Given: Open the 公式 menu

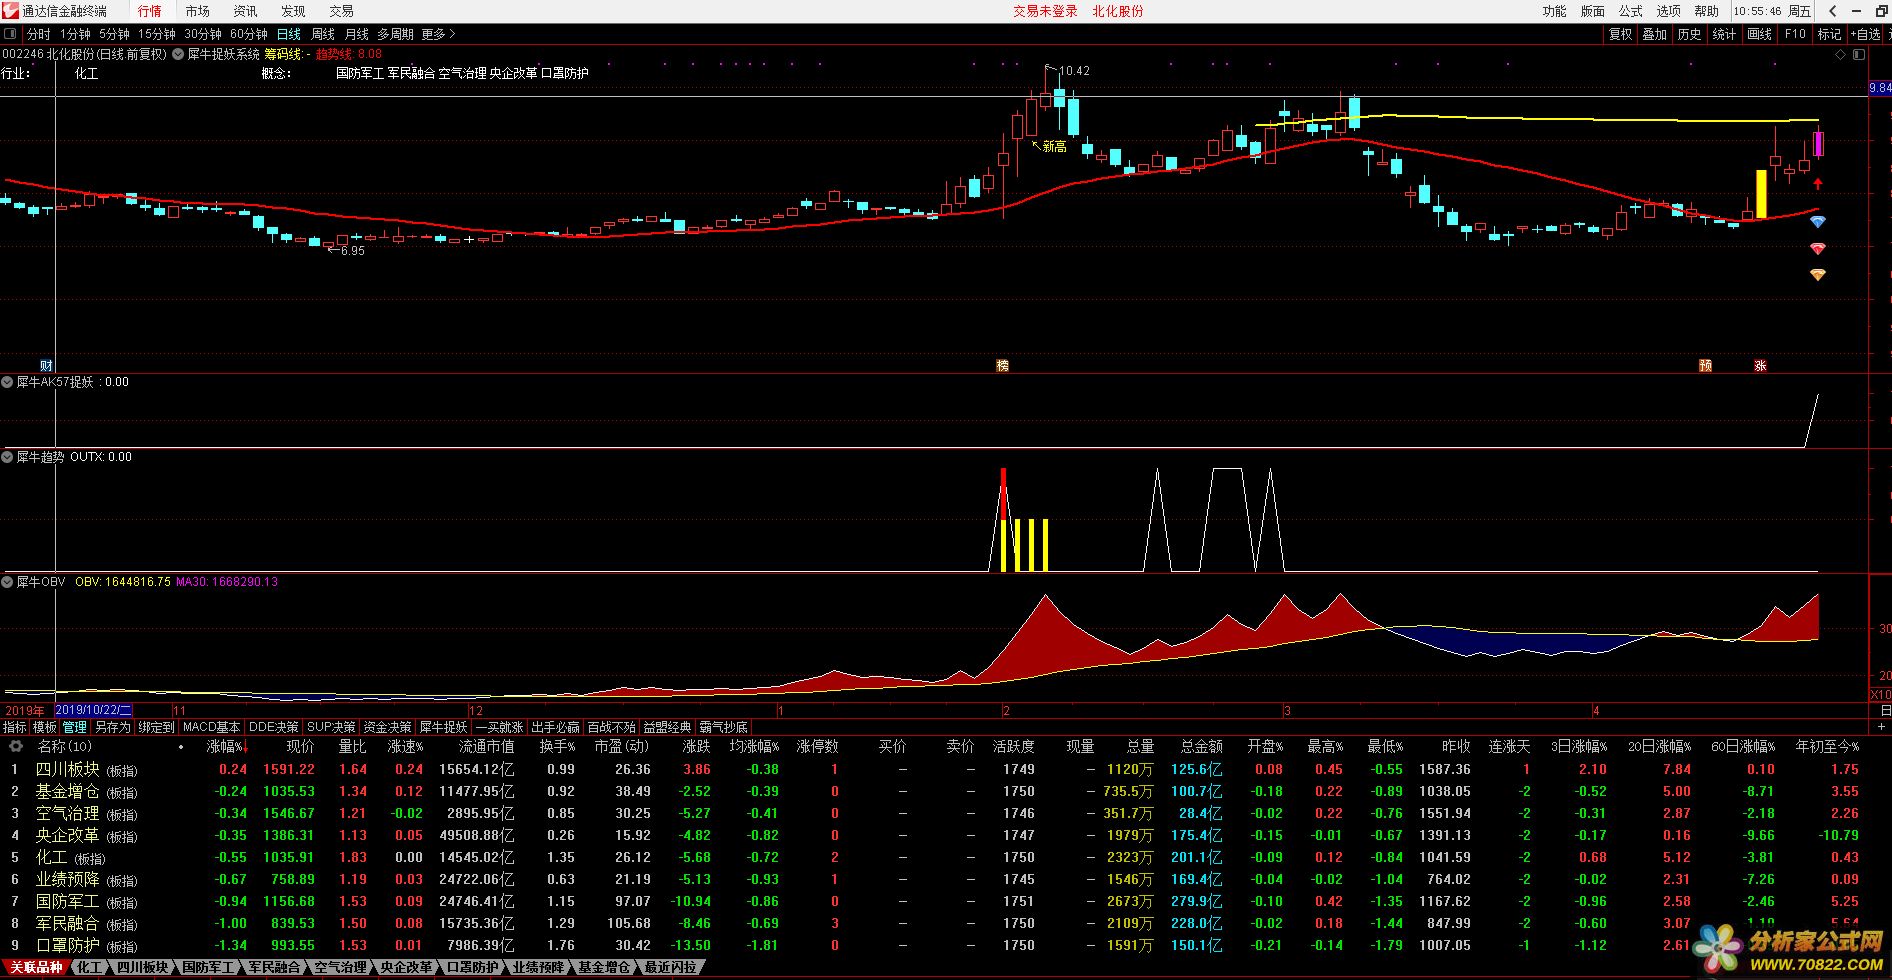Looking at the screenshot, I should [x=1630, y=11].
